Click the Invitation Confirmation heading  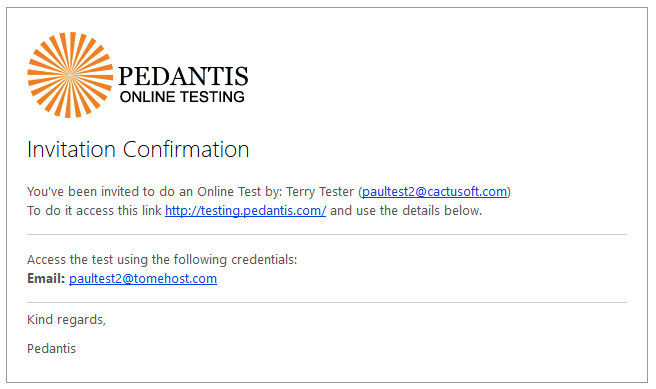138,149
